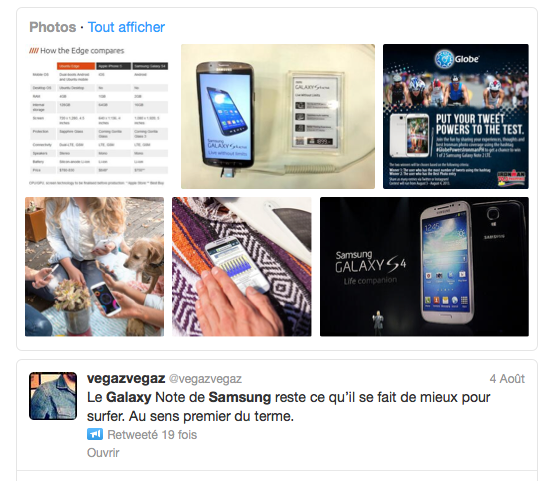Click the vegazvegaz profile avatar
Image resolution: width=549 pixels, height=481 pixels.
[53, 396]
